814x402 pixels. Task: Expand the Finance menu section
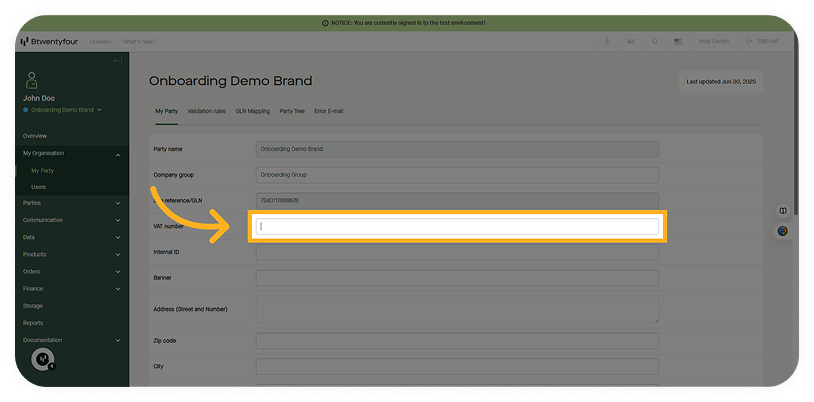pos(118,289)
